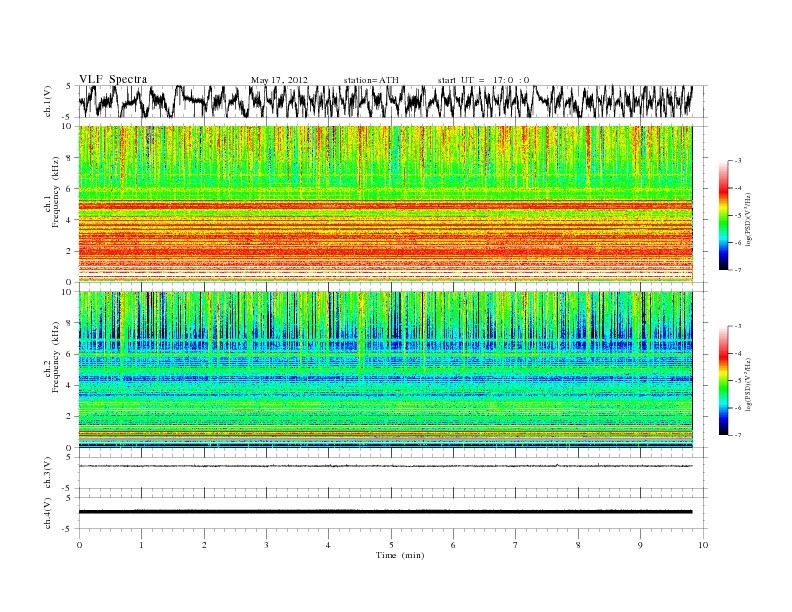This screenshot has height=612, width=792.
Task: Click the 'start UT = 17:0 :0' label
Action: (x=483, y=80)
